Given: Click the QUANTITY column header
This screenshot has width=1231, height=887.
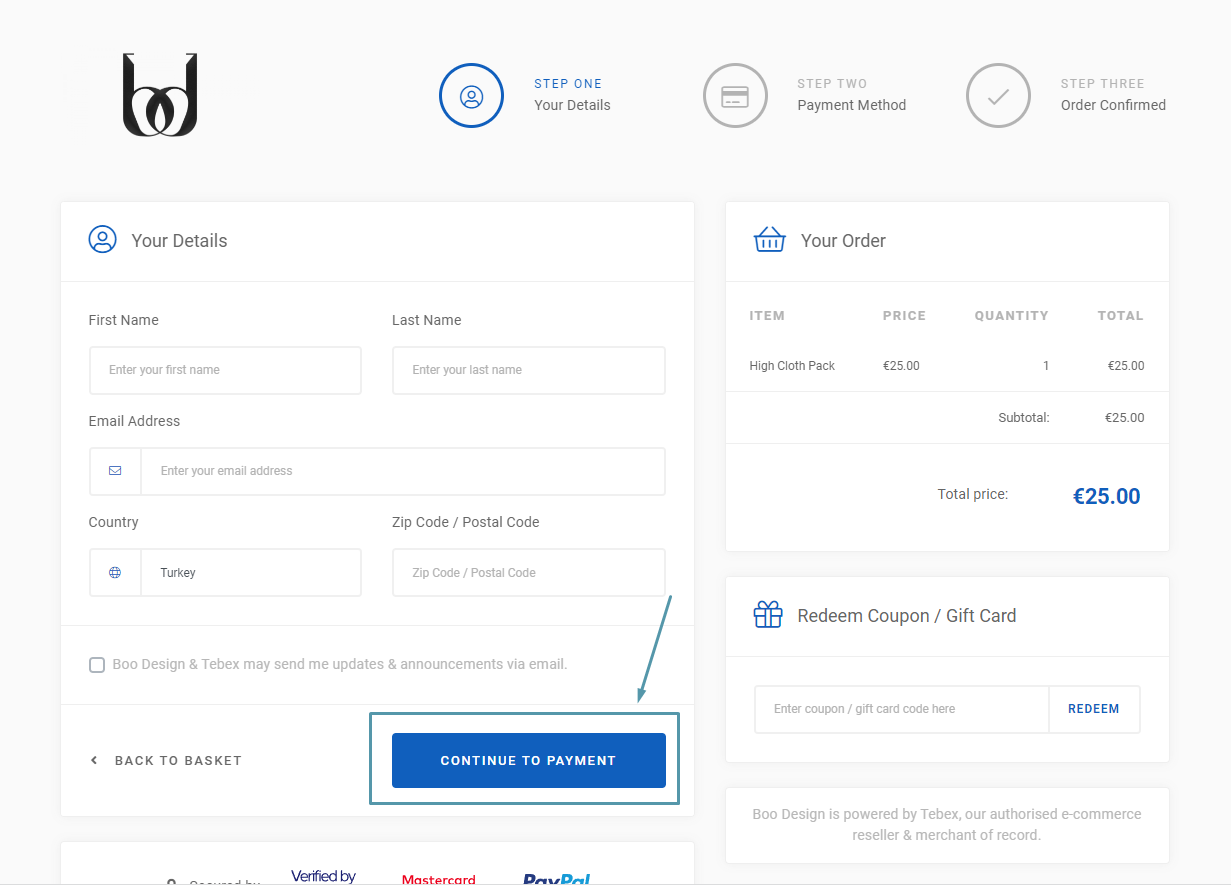Looking at the screenshot, I should [x=1012, y=315].
